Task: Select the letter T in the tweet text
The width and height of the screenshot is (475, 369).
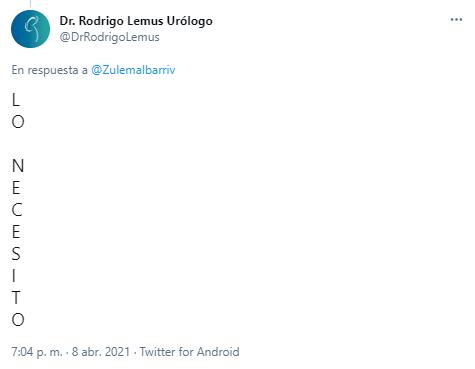Action: pos(16,298)
